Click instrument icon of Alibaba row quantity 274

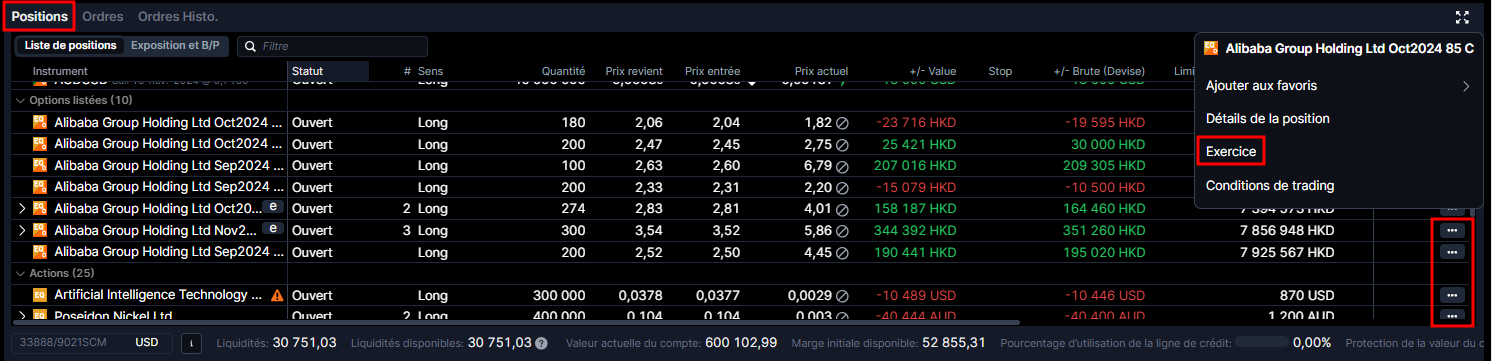pyautogui.click(x=40, y=209)
